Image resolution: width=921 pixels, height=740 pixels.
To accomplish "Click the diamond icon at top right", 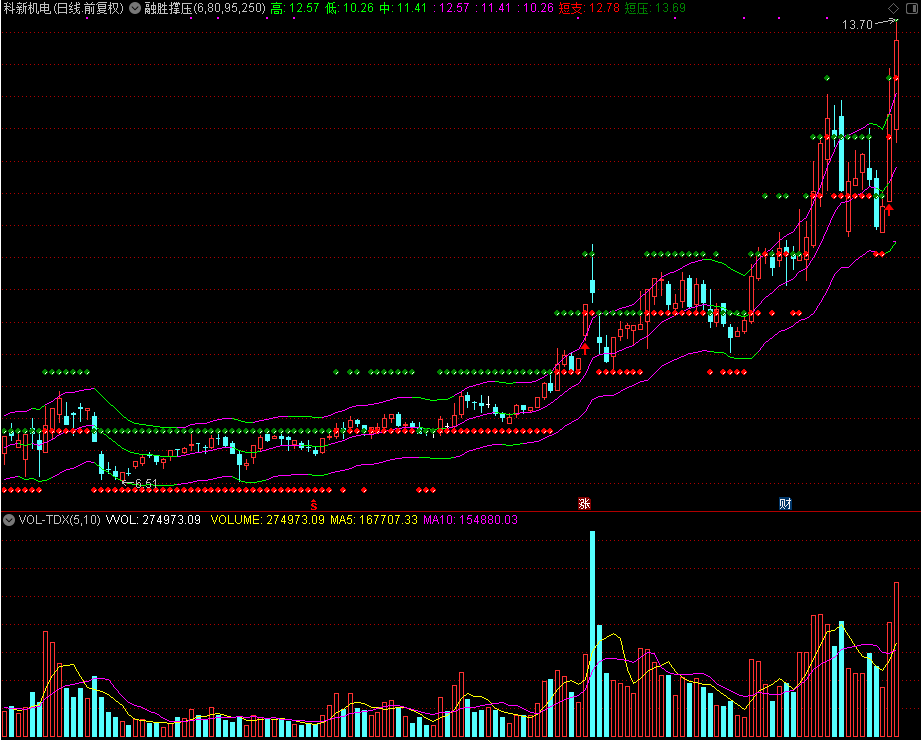I will click(x=893, y=8).
